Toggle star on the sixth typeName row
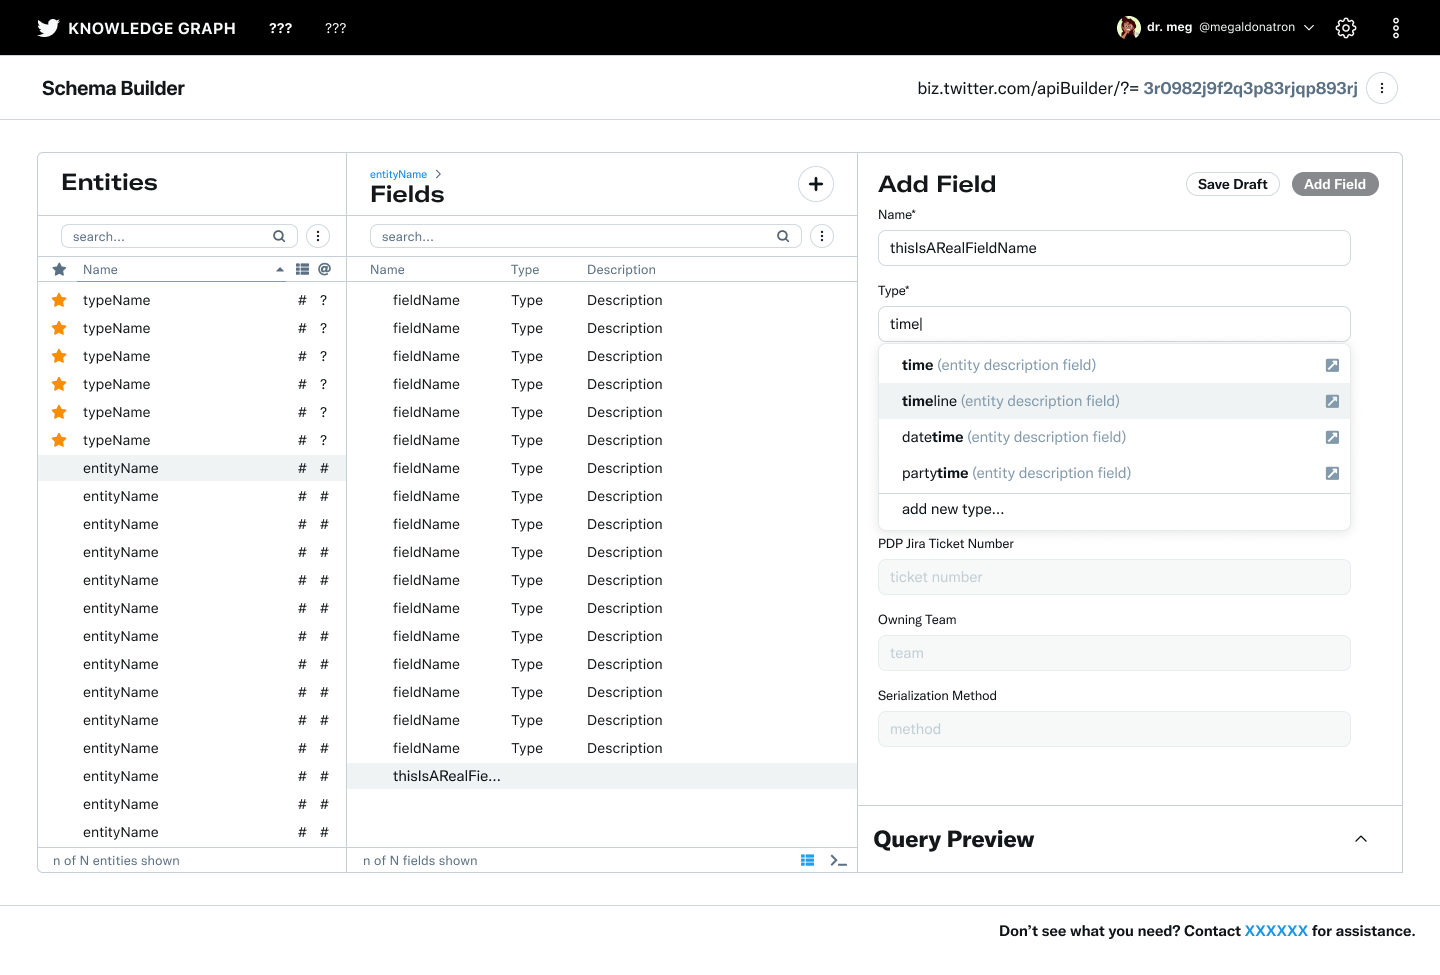This screenshot has height=975, width=1440. tap(59, 440)
